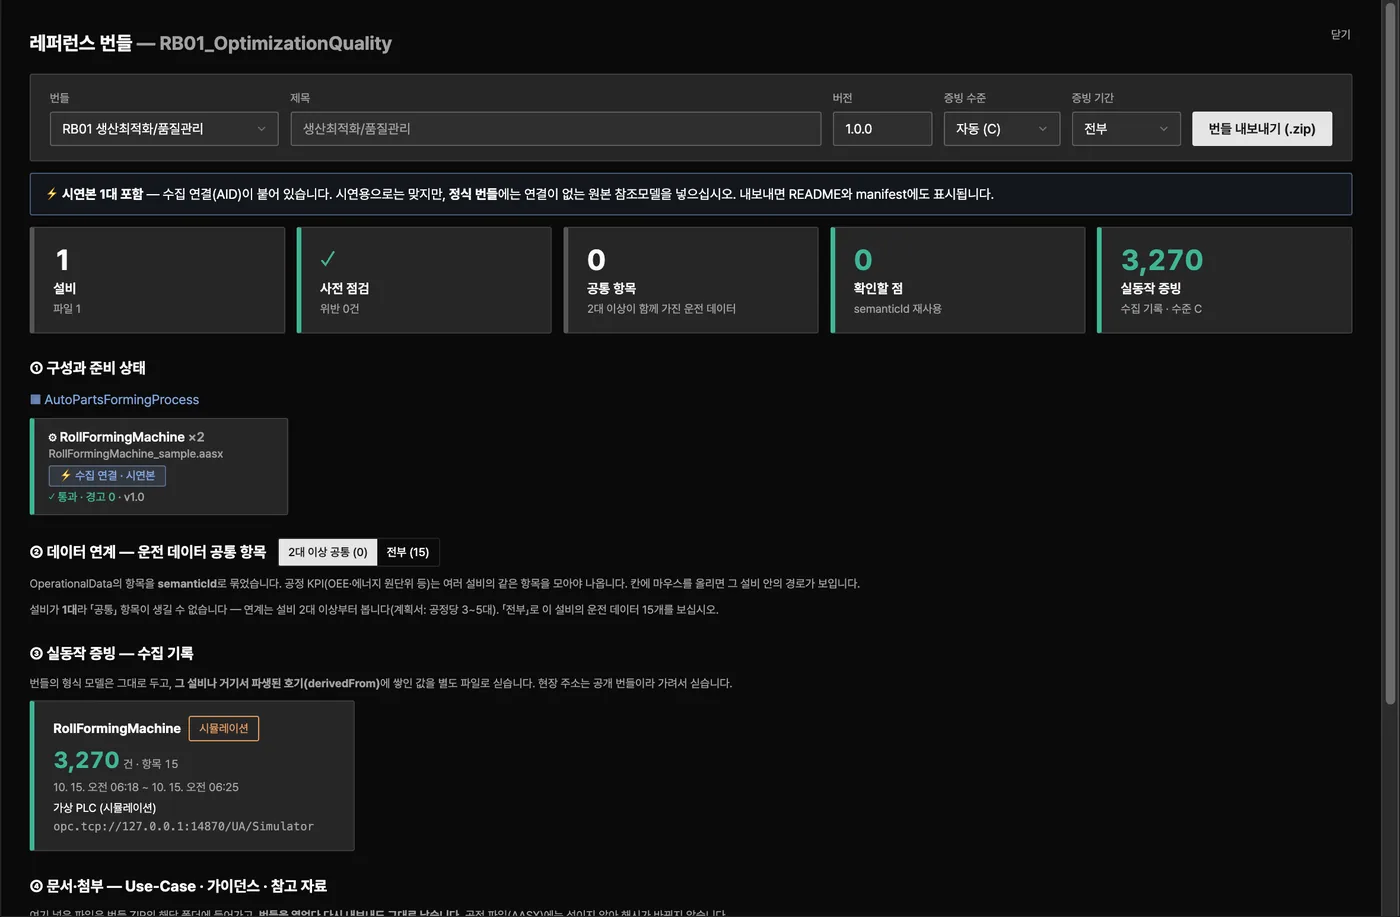
Task: Click the ① 구성과 준비 상태 heading
Action: pos(88,368)
